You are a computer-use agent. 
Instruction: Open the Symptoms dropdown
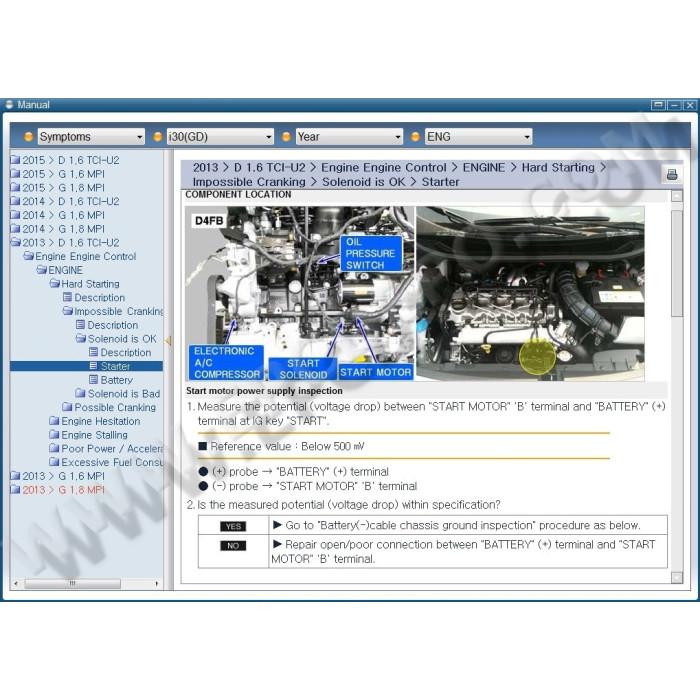[91, 137]
